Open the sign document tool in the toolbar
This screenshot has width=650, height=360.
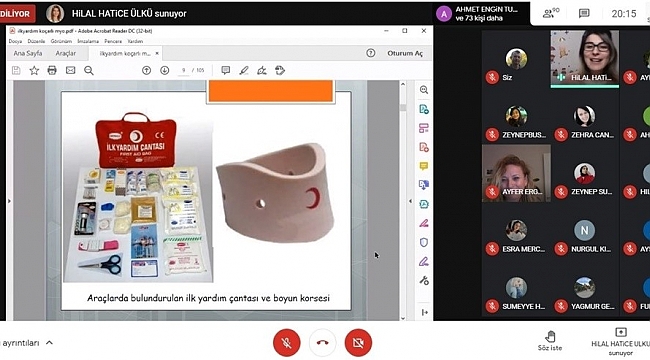pyautogui.click(x=262, y=71)
